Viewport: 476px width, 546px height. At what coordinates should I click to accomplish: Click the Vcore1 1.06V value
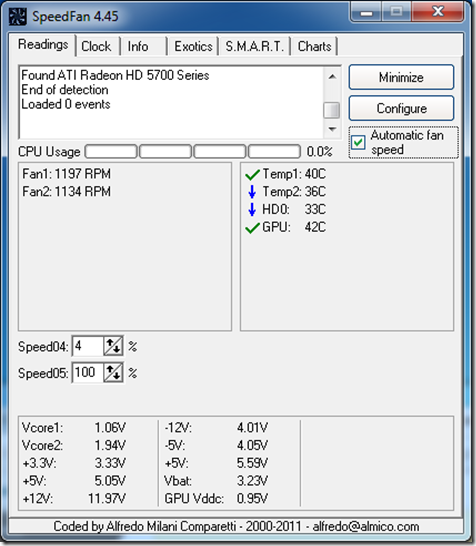pos(110,428)
